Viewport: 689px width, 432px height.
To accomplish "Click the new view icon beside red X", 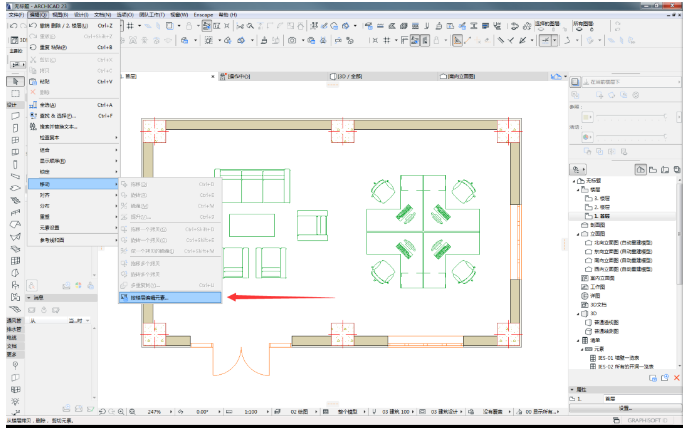I will click(x=665, y=378).
